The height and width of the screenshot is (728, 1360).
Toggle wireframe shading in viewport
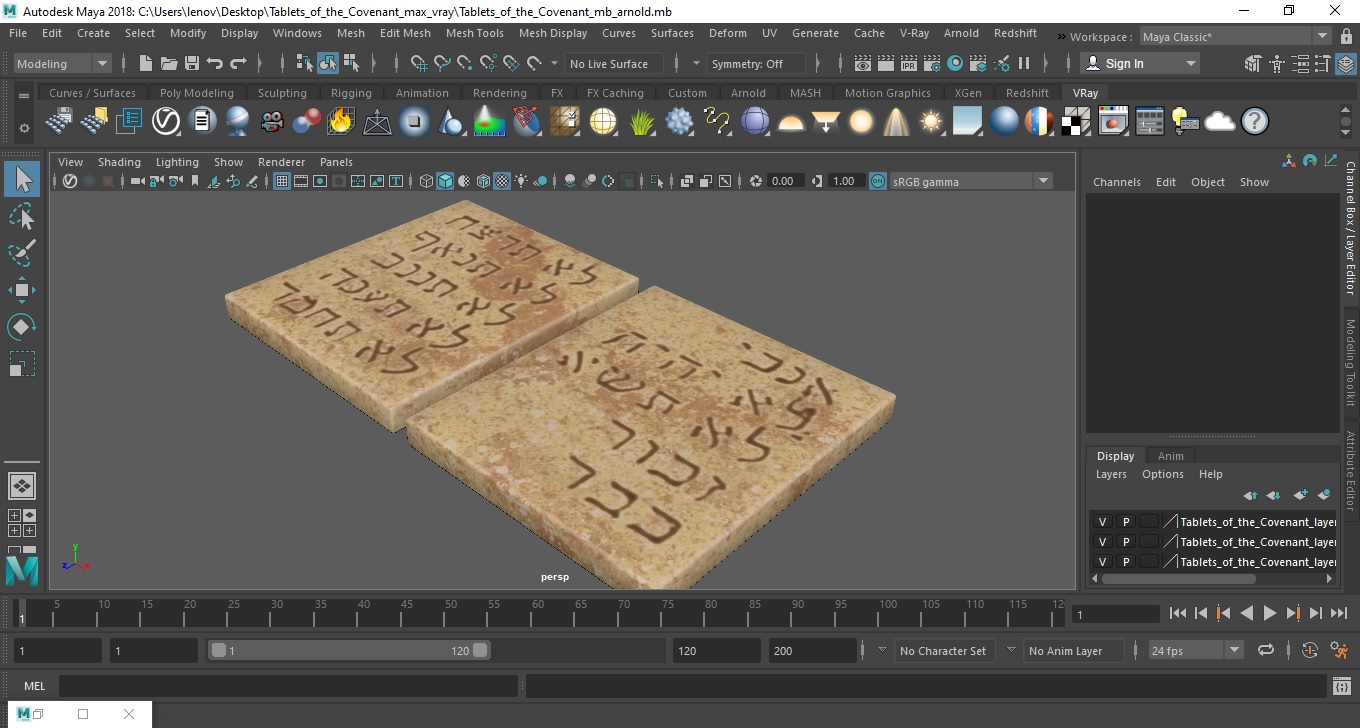pyautogui.click(x=426, y=181)
